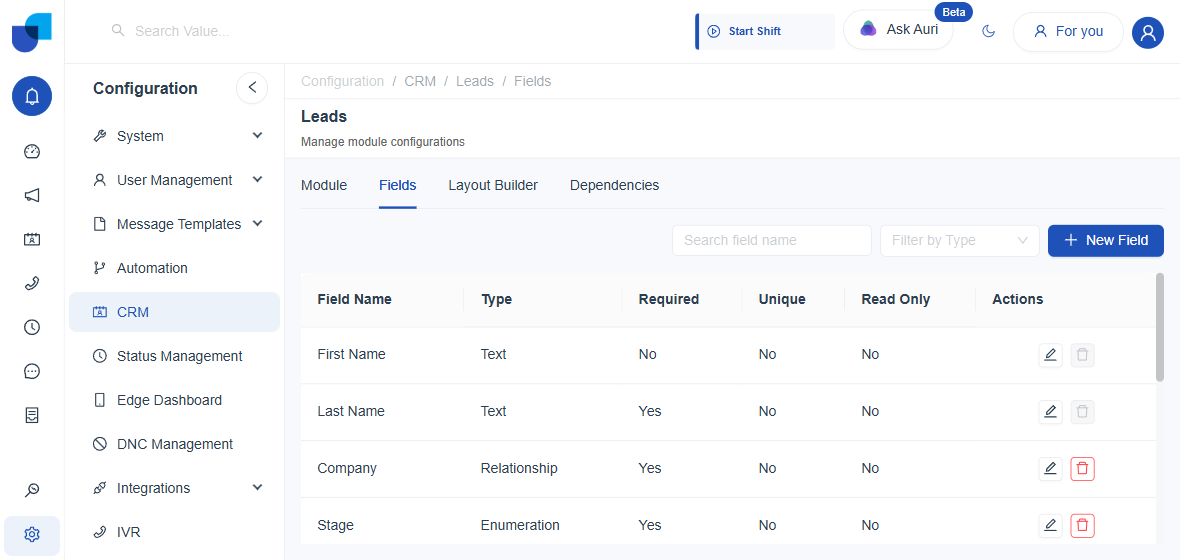1180x560 pixels.
Task: Go to CRM breadcrumb
Action: point(420,81)
